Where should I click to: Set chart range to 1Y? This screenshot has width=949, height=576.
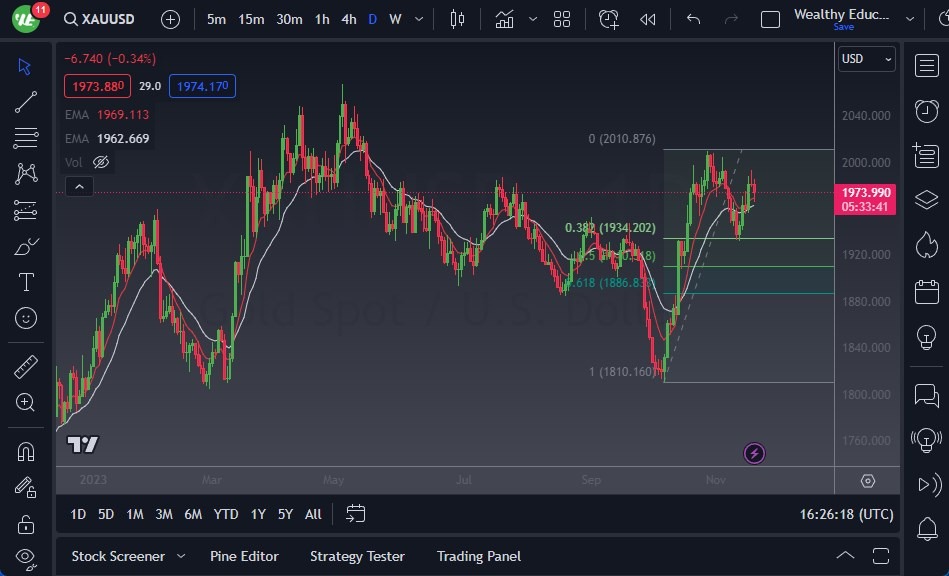coord(258,514)
